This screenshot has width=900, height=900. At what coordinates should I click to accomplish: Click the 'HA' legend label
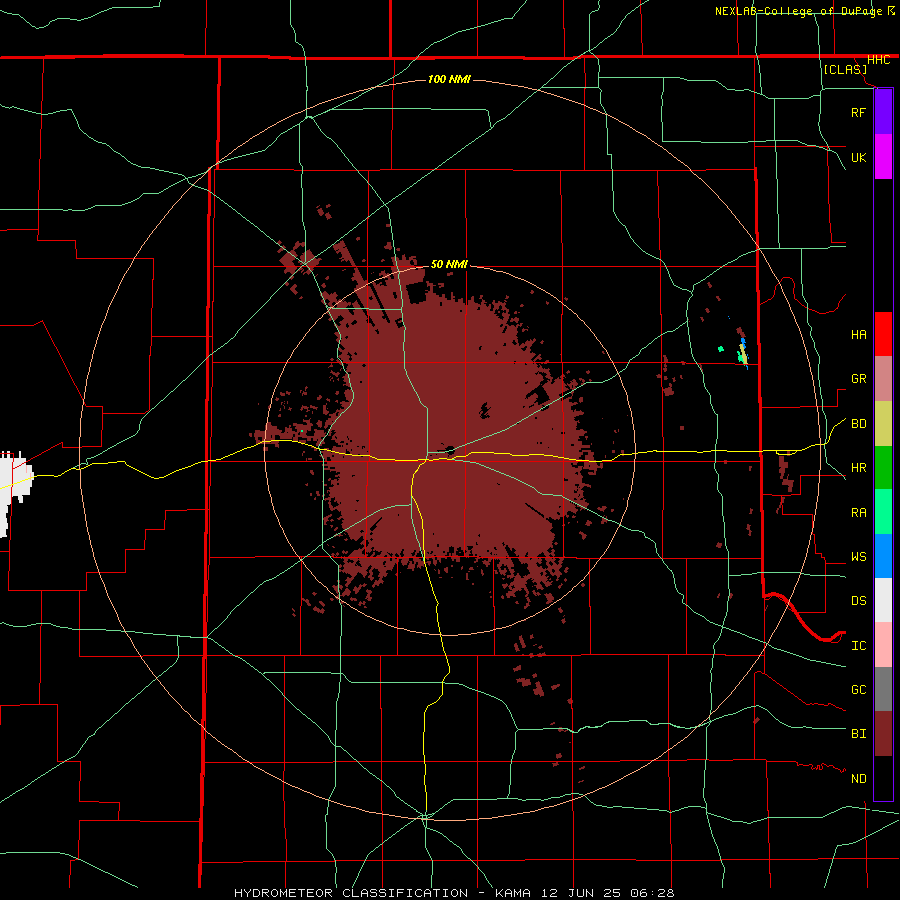(858, 335)
